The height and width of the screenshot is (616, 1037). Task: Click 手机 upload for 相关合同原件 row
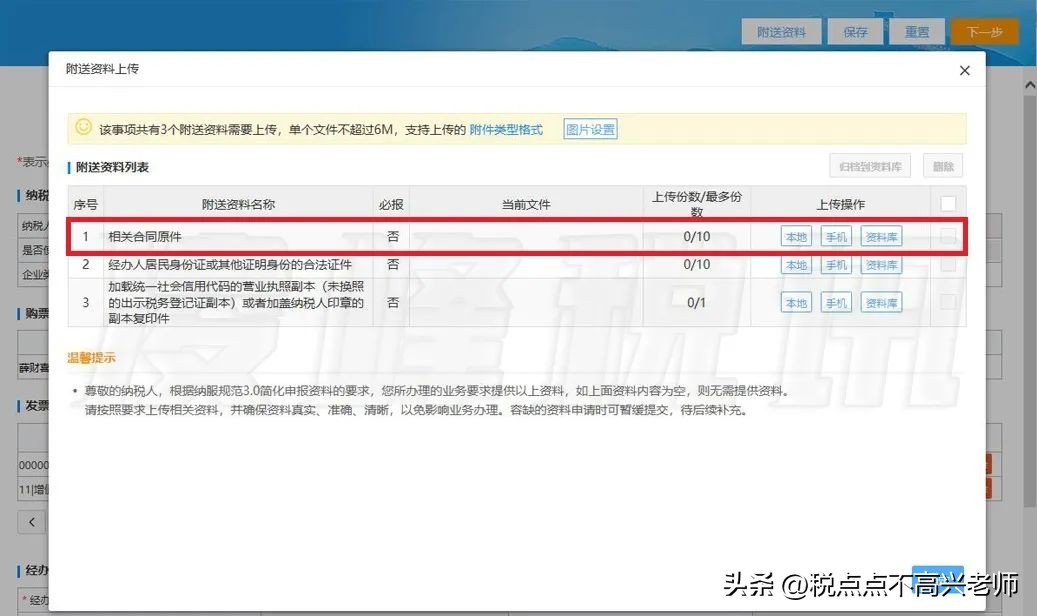[838, 236]
